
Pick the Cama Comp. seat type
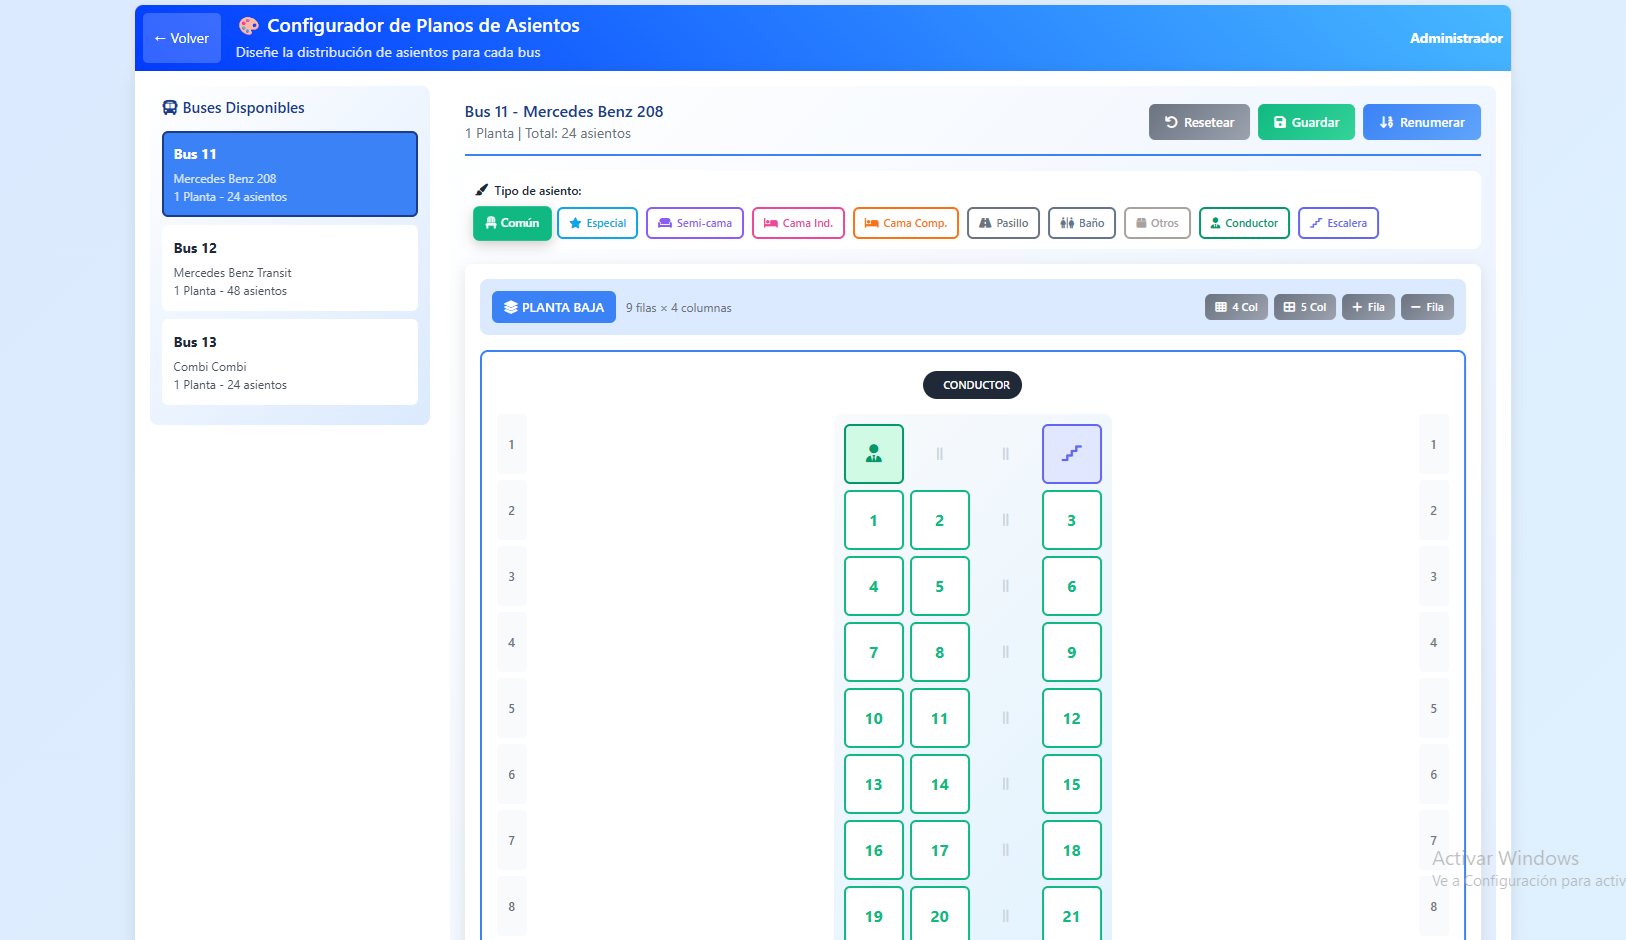click(905, 223)
